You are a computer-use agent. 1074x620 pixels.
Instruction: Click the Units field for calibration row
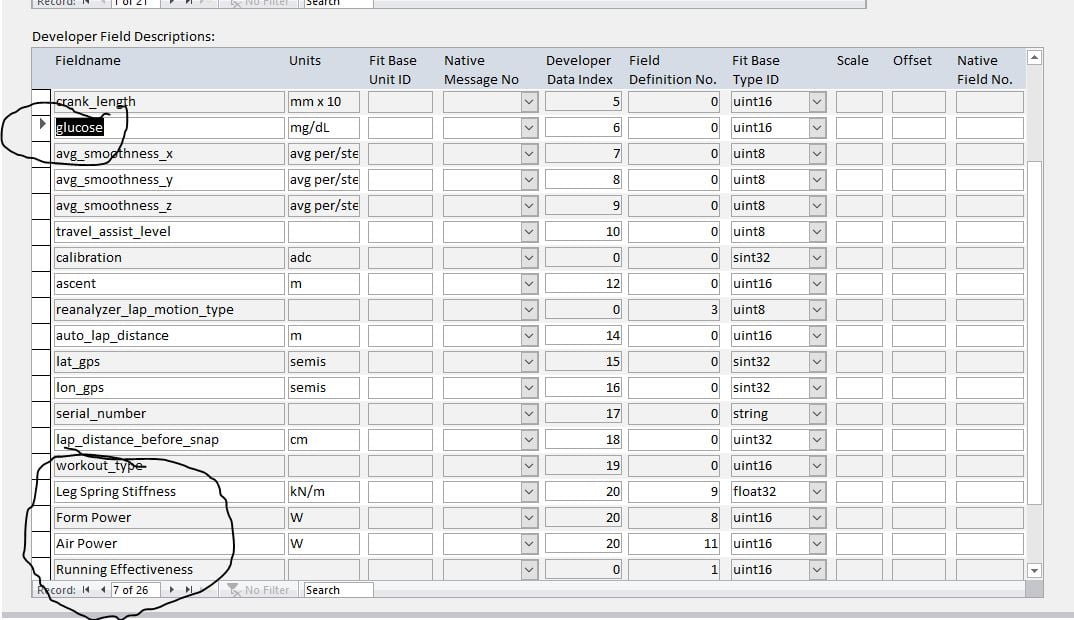323,258
